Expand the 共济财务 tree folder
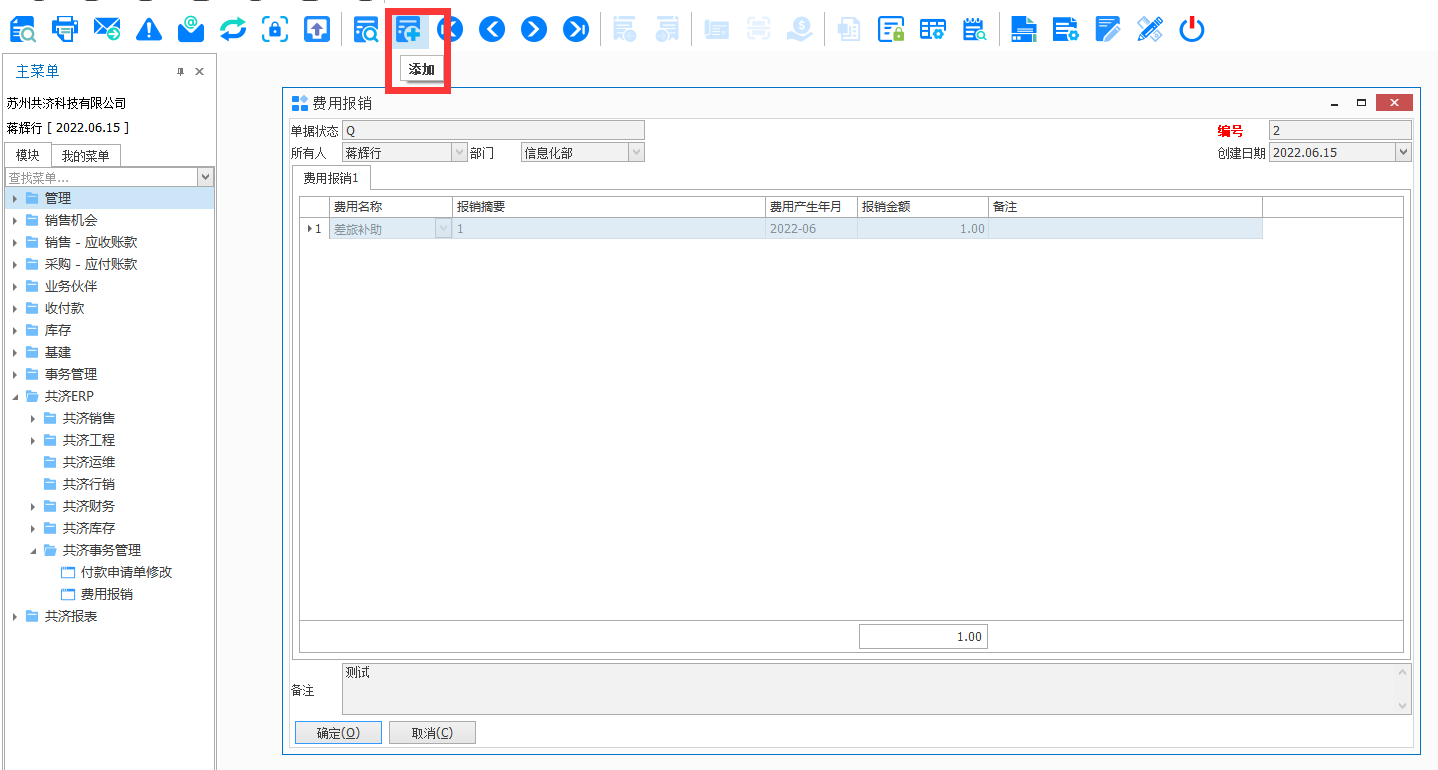The image size is (1438, 770). tap(33, 506)
